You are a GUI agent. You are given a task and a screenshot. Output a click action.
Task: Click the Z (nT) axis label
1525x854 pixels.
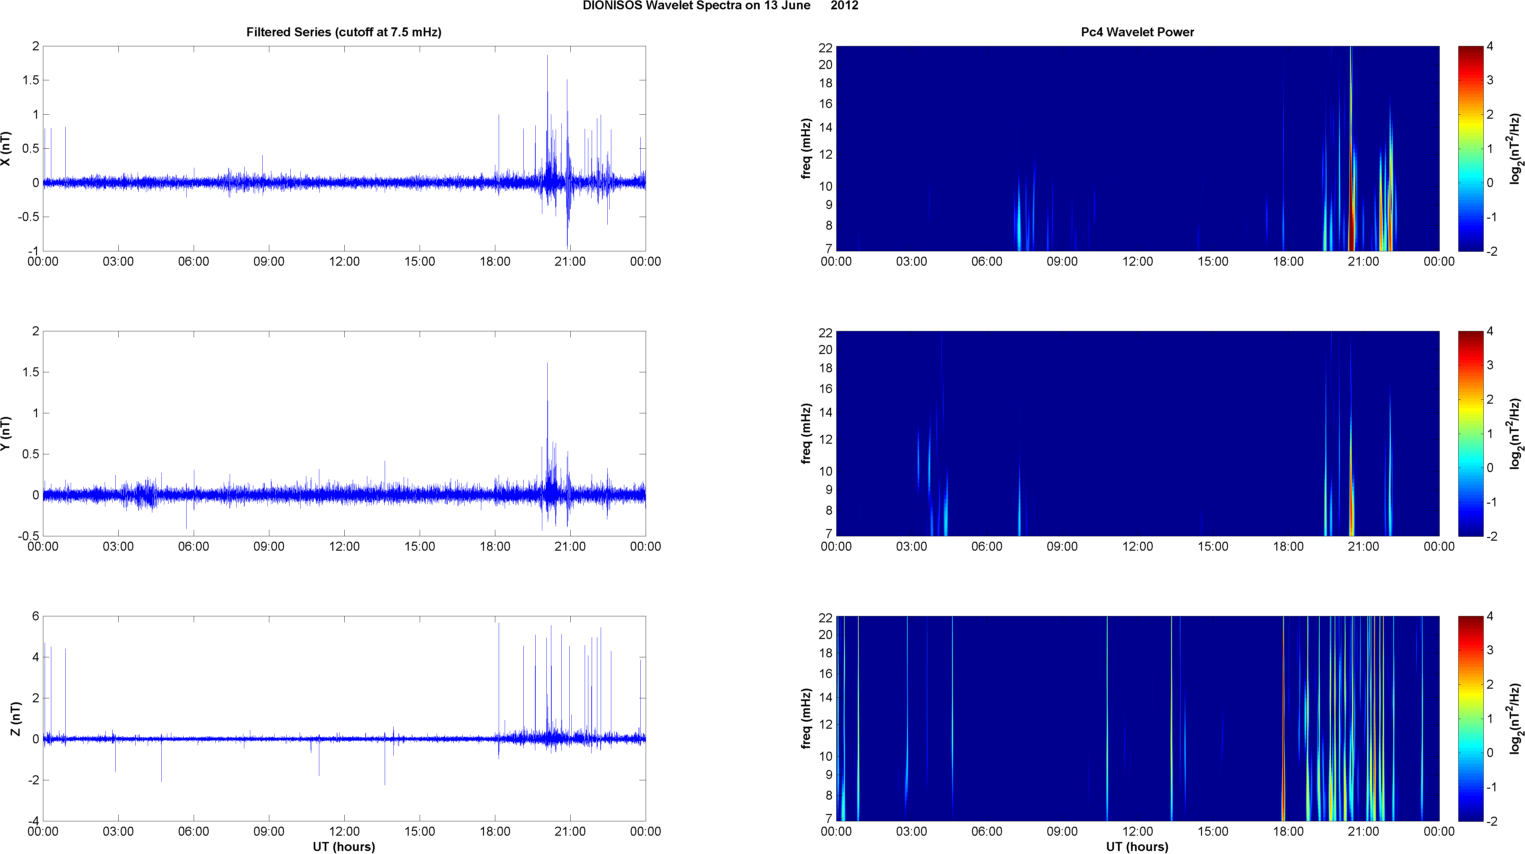[x=16, y=718]
